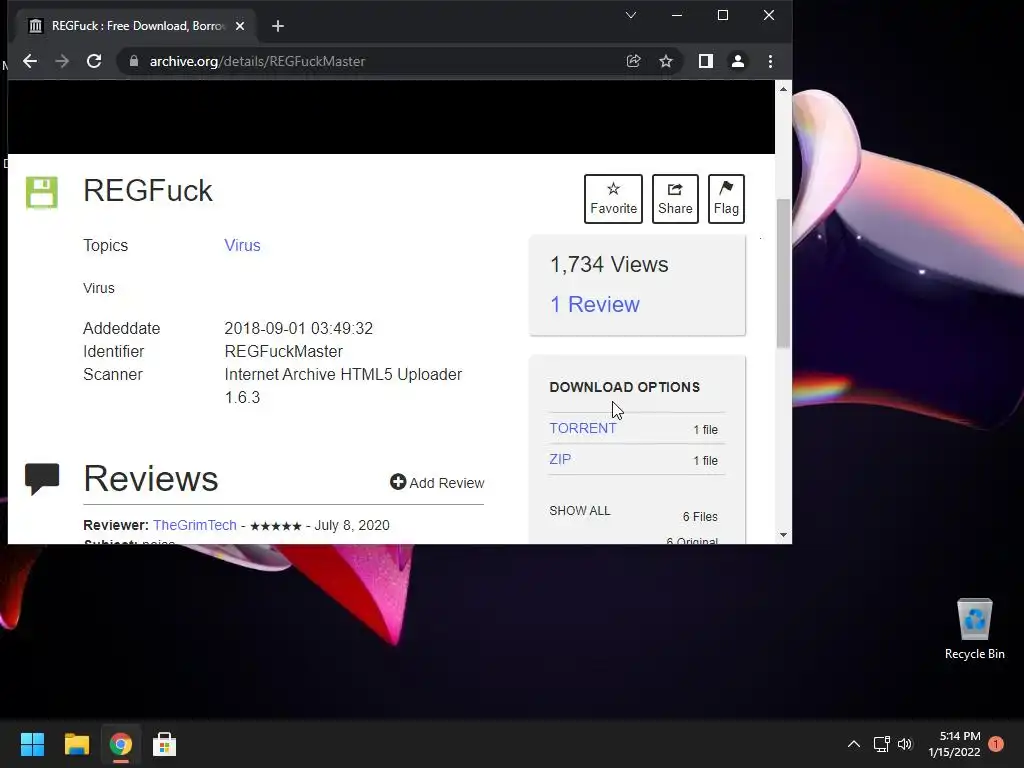This screenshot has width=1024, height=768.
Task: Download the ZIP file link
Action: pyautogui.click(x=560, y=459)
